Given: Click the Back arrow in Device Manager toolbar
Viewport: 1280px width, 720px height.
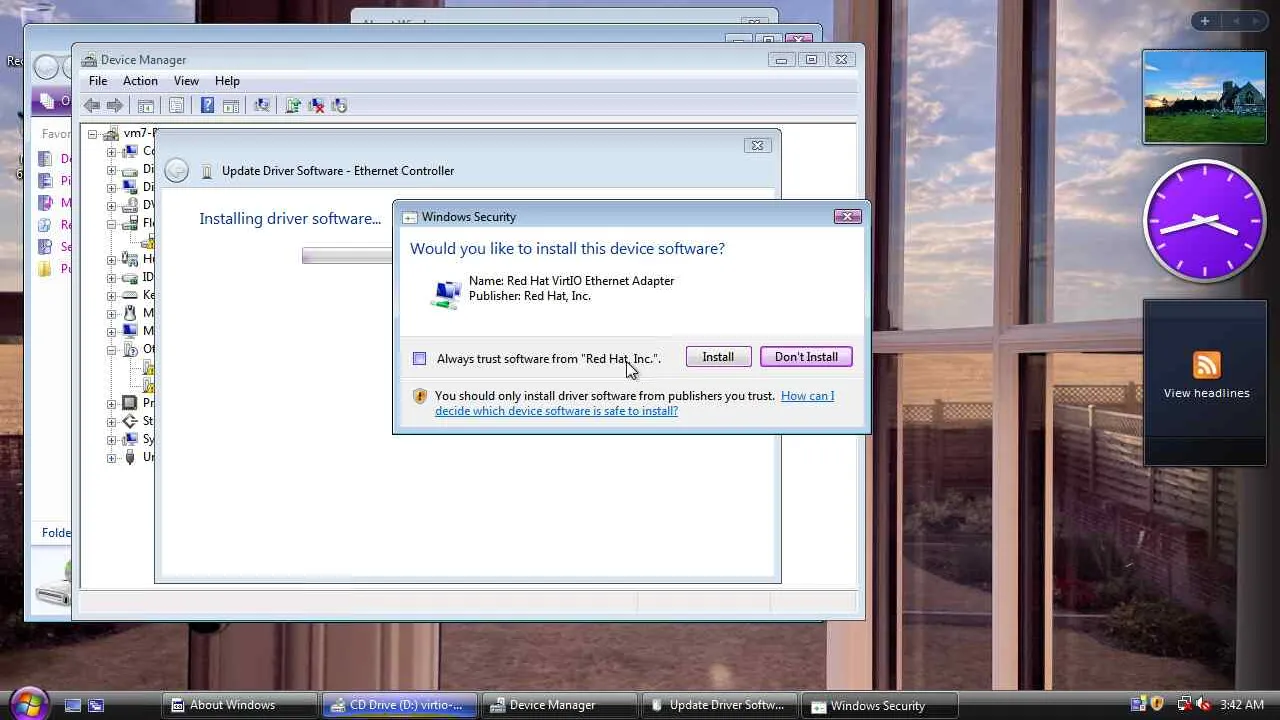Looking at the screenshot, I should [x=92, y=105].
